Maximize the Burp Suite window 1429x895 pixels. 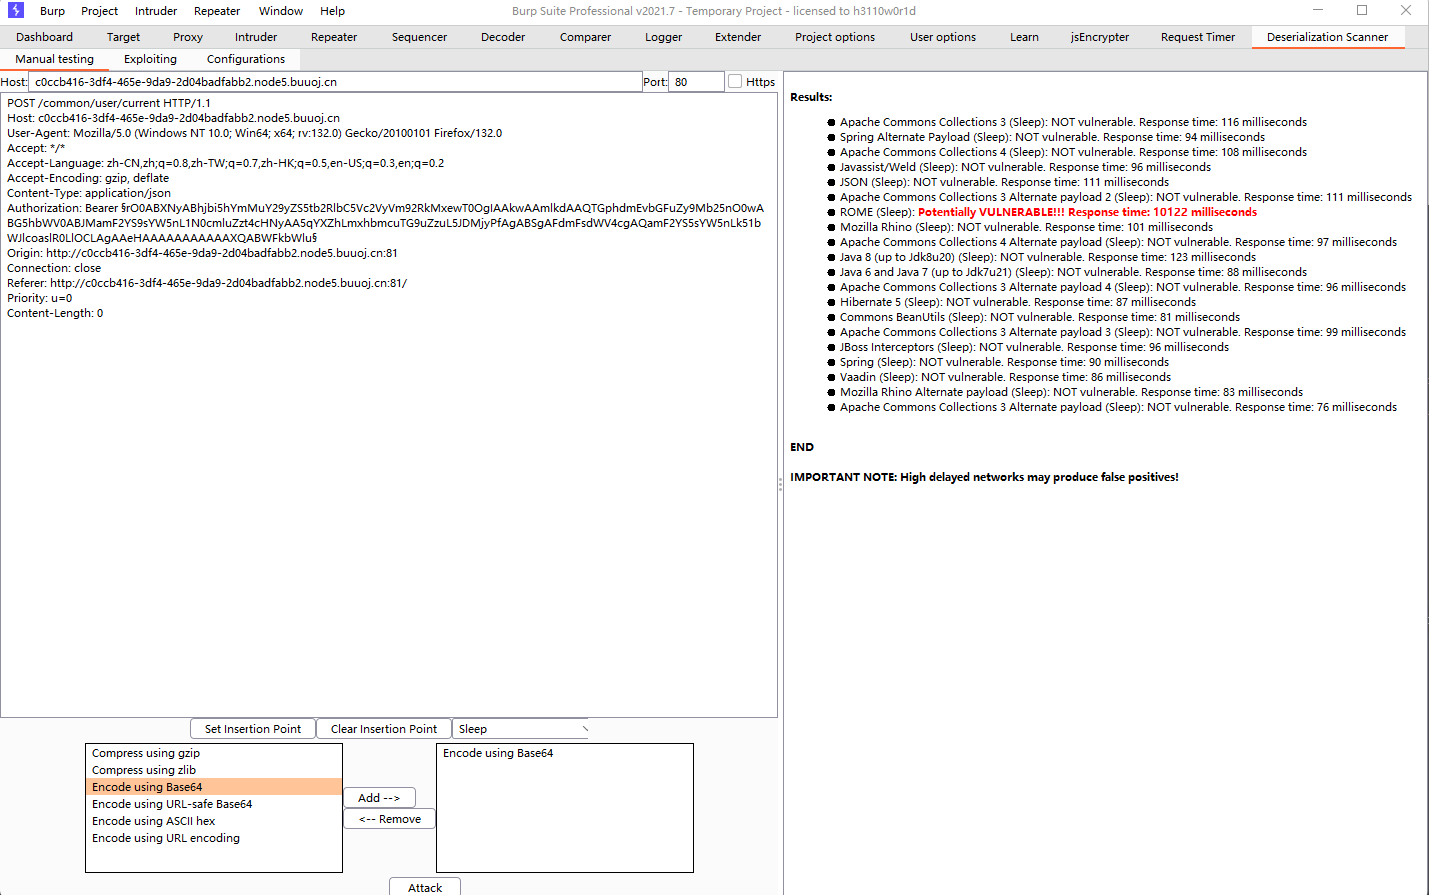[x=1361, y=10]
